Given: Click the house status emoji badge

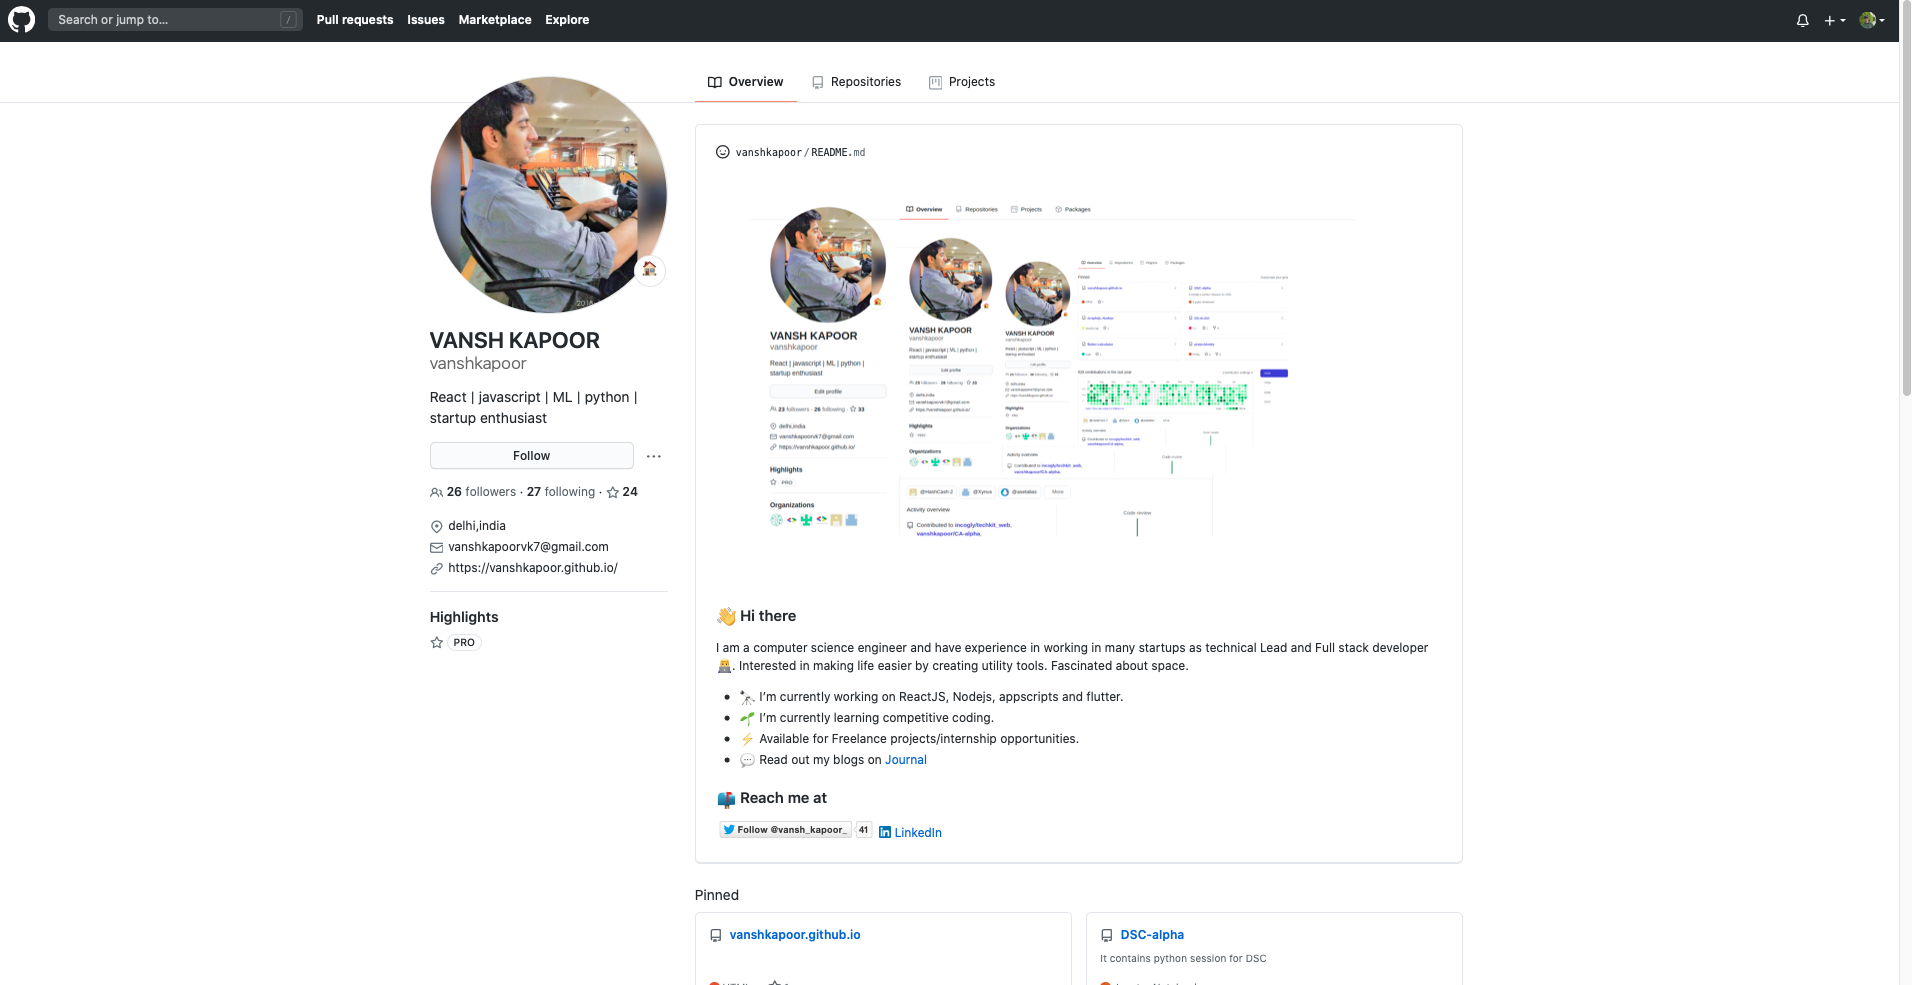Looking at the screenshot, I should tap(650, 270).
